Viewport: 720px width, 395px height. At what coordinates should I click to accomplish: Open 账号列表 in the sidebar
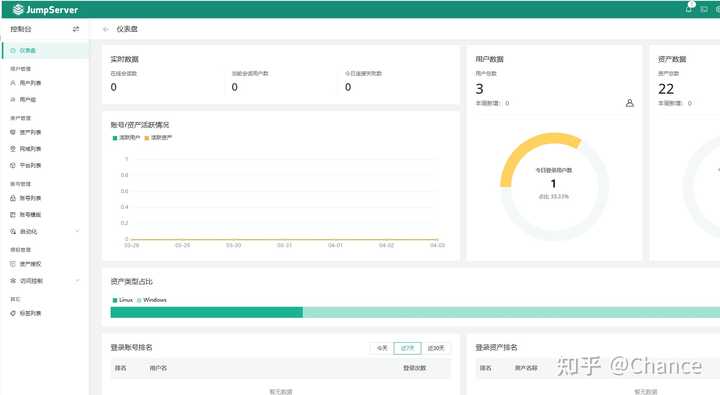coord(30,198)
